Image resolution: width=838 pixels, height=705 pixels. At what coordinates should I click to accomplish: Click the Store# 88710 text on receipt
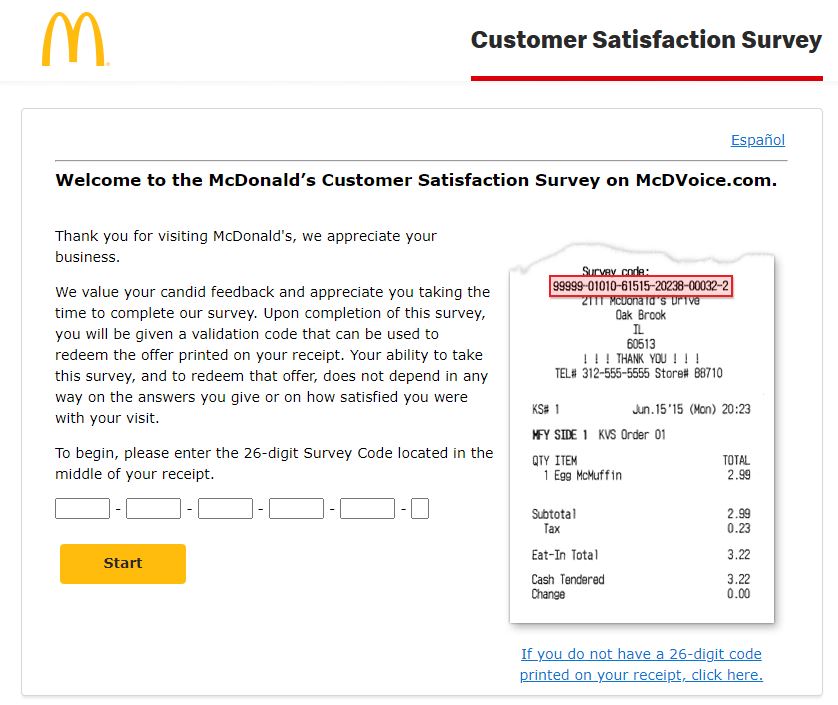pyautogui.click(x=689, y=373)
